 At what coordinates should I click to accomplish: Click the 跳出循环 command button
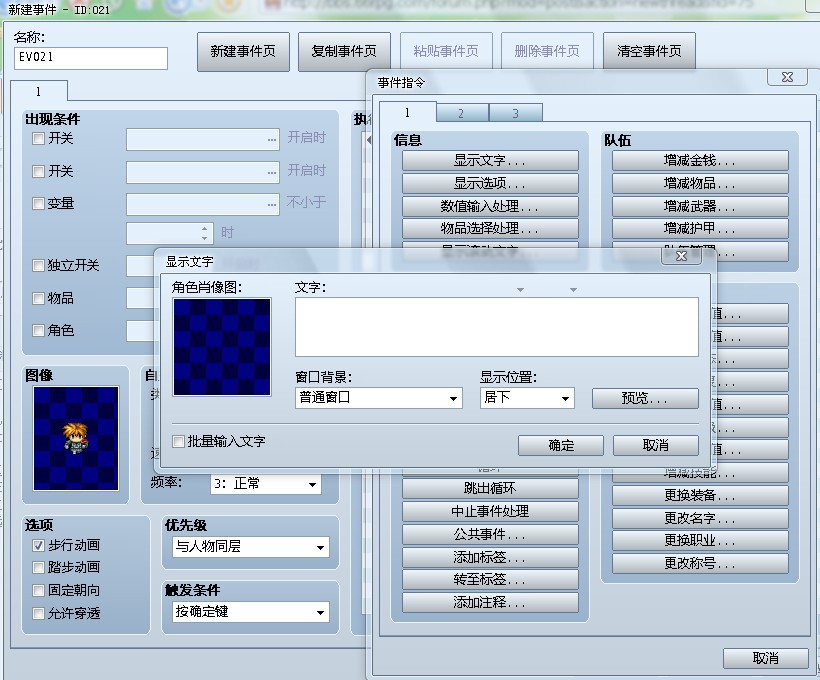click(491, 489)
